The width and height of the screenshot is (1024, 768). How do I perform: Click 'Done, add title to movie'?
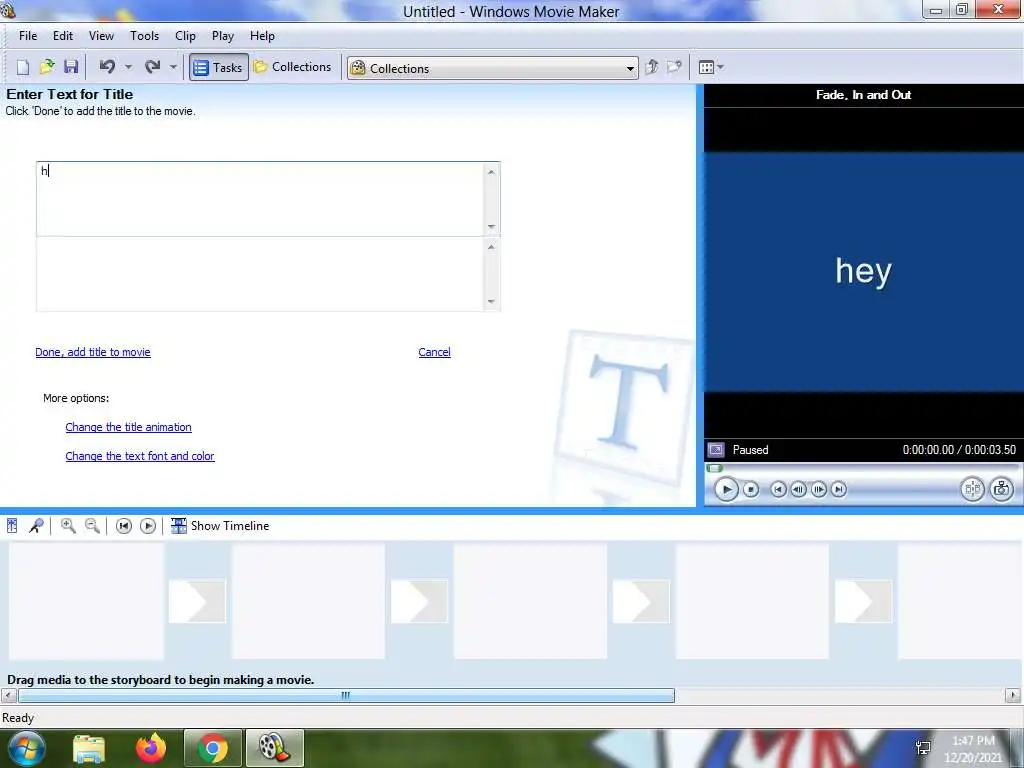coord(93,352)
